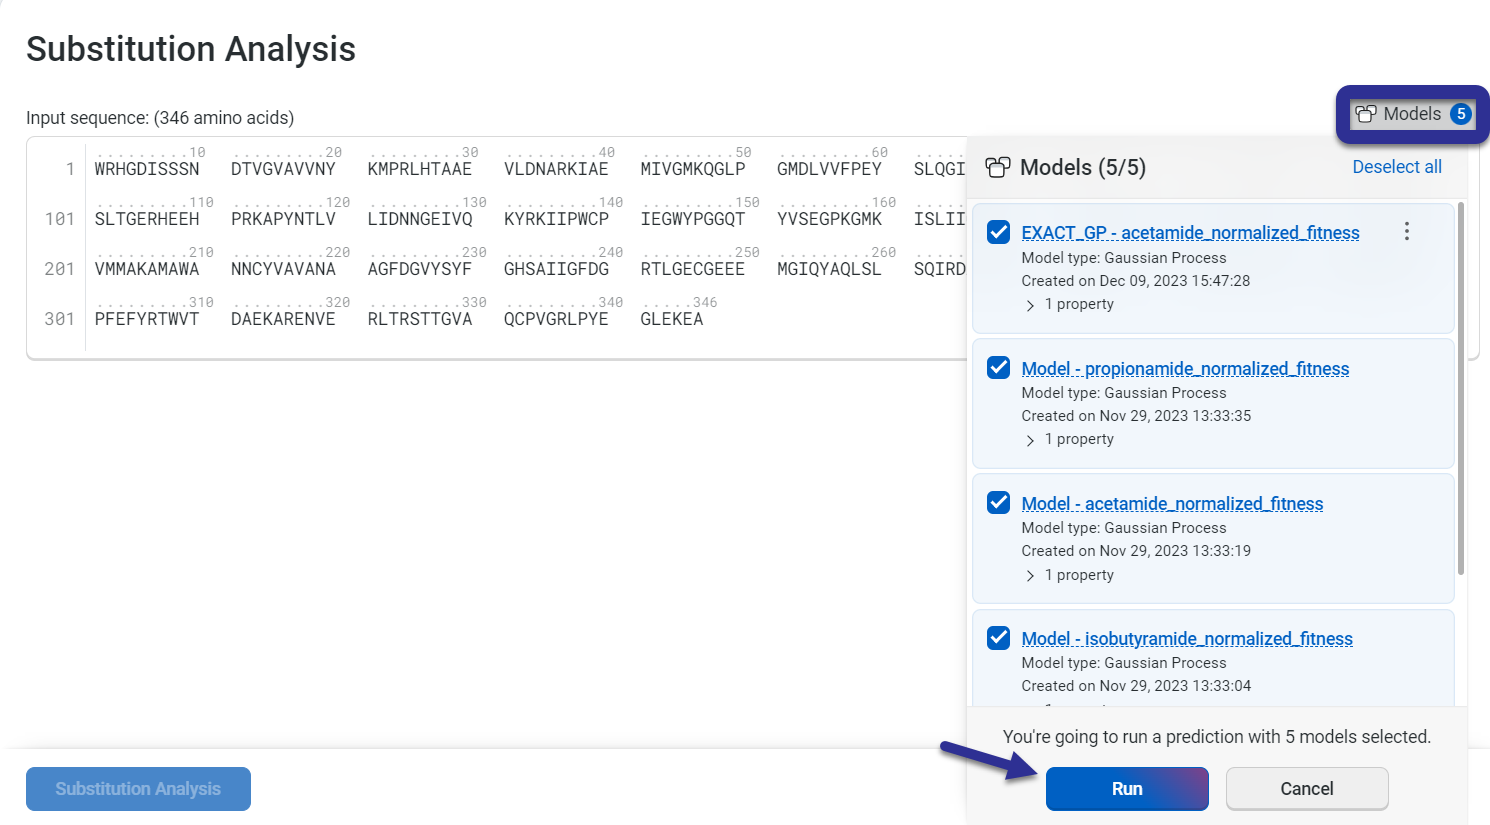The height and width of the screenshot is (825, 1490).
Task: Run the prediction with selected models
Action: coord(1127,789)
